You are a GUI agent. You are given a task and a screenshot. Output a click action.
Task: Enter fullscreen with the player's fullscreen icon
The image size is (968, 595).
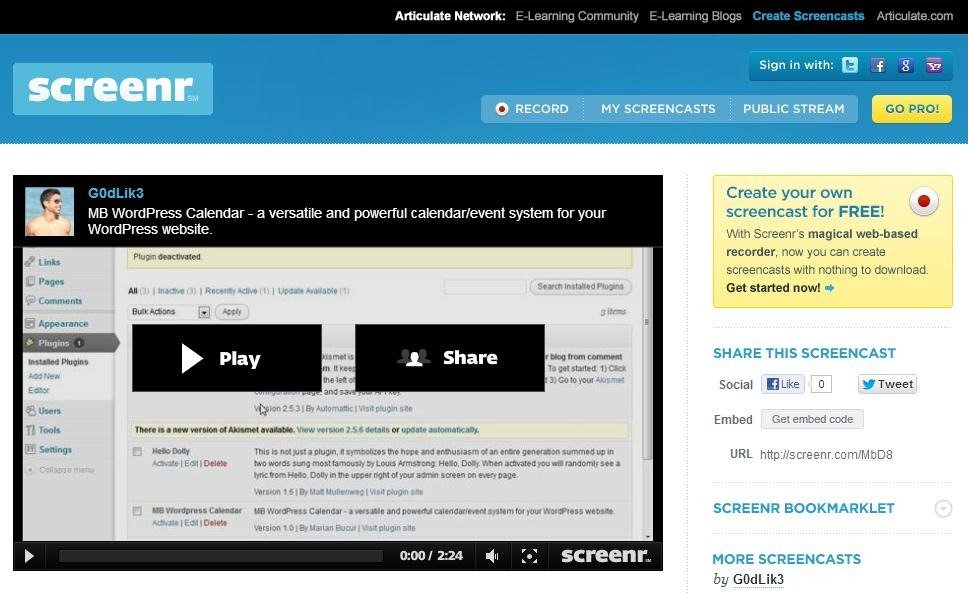tap(529, 556)
